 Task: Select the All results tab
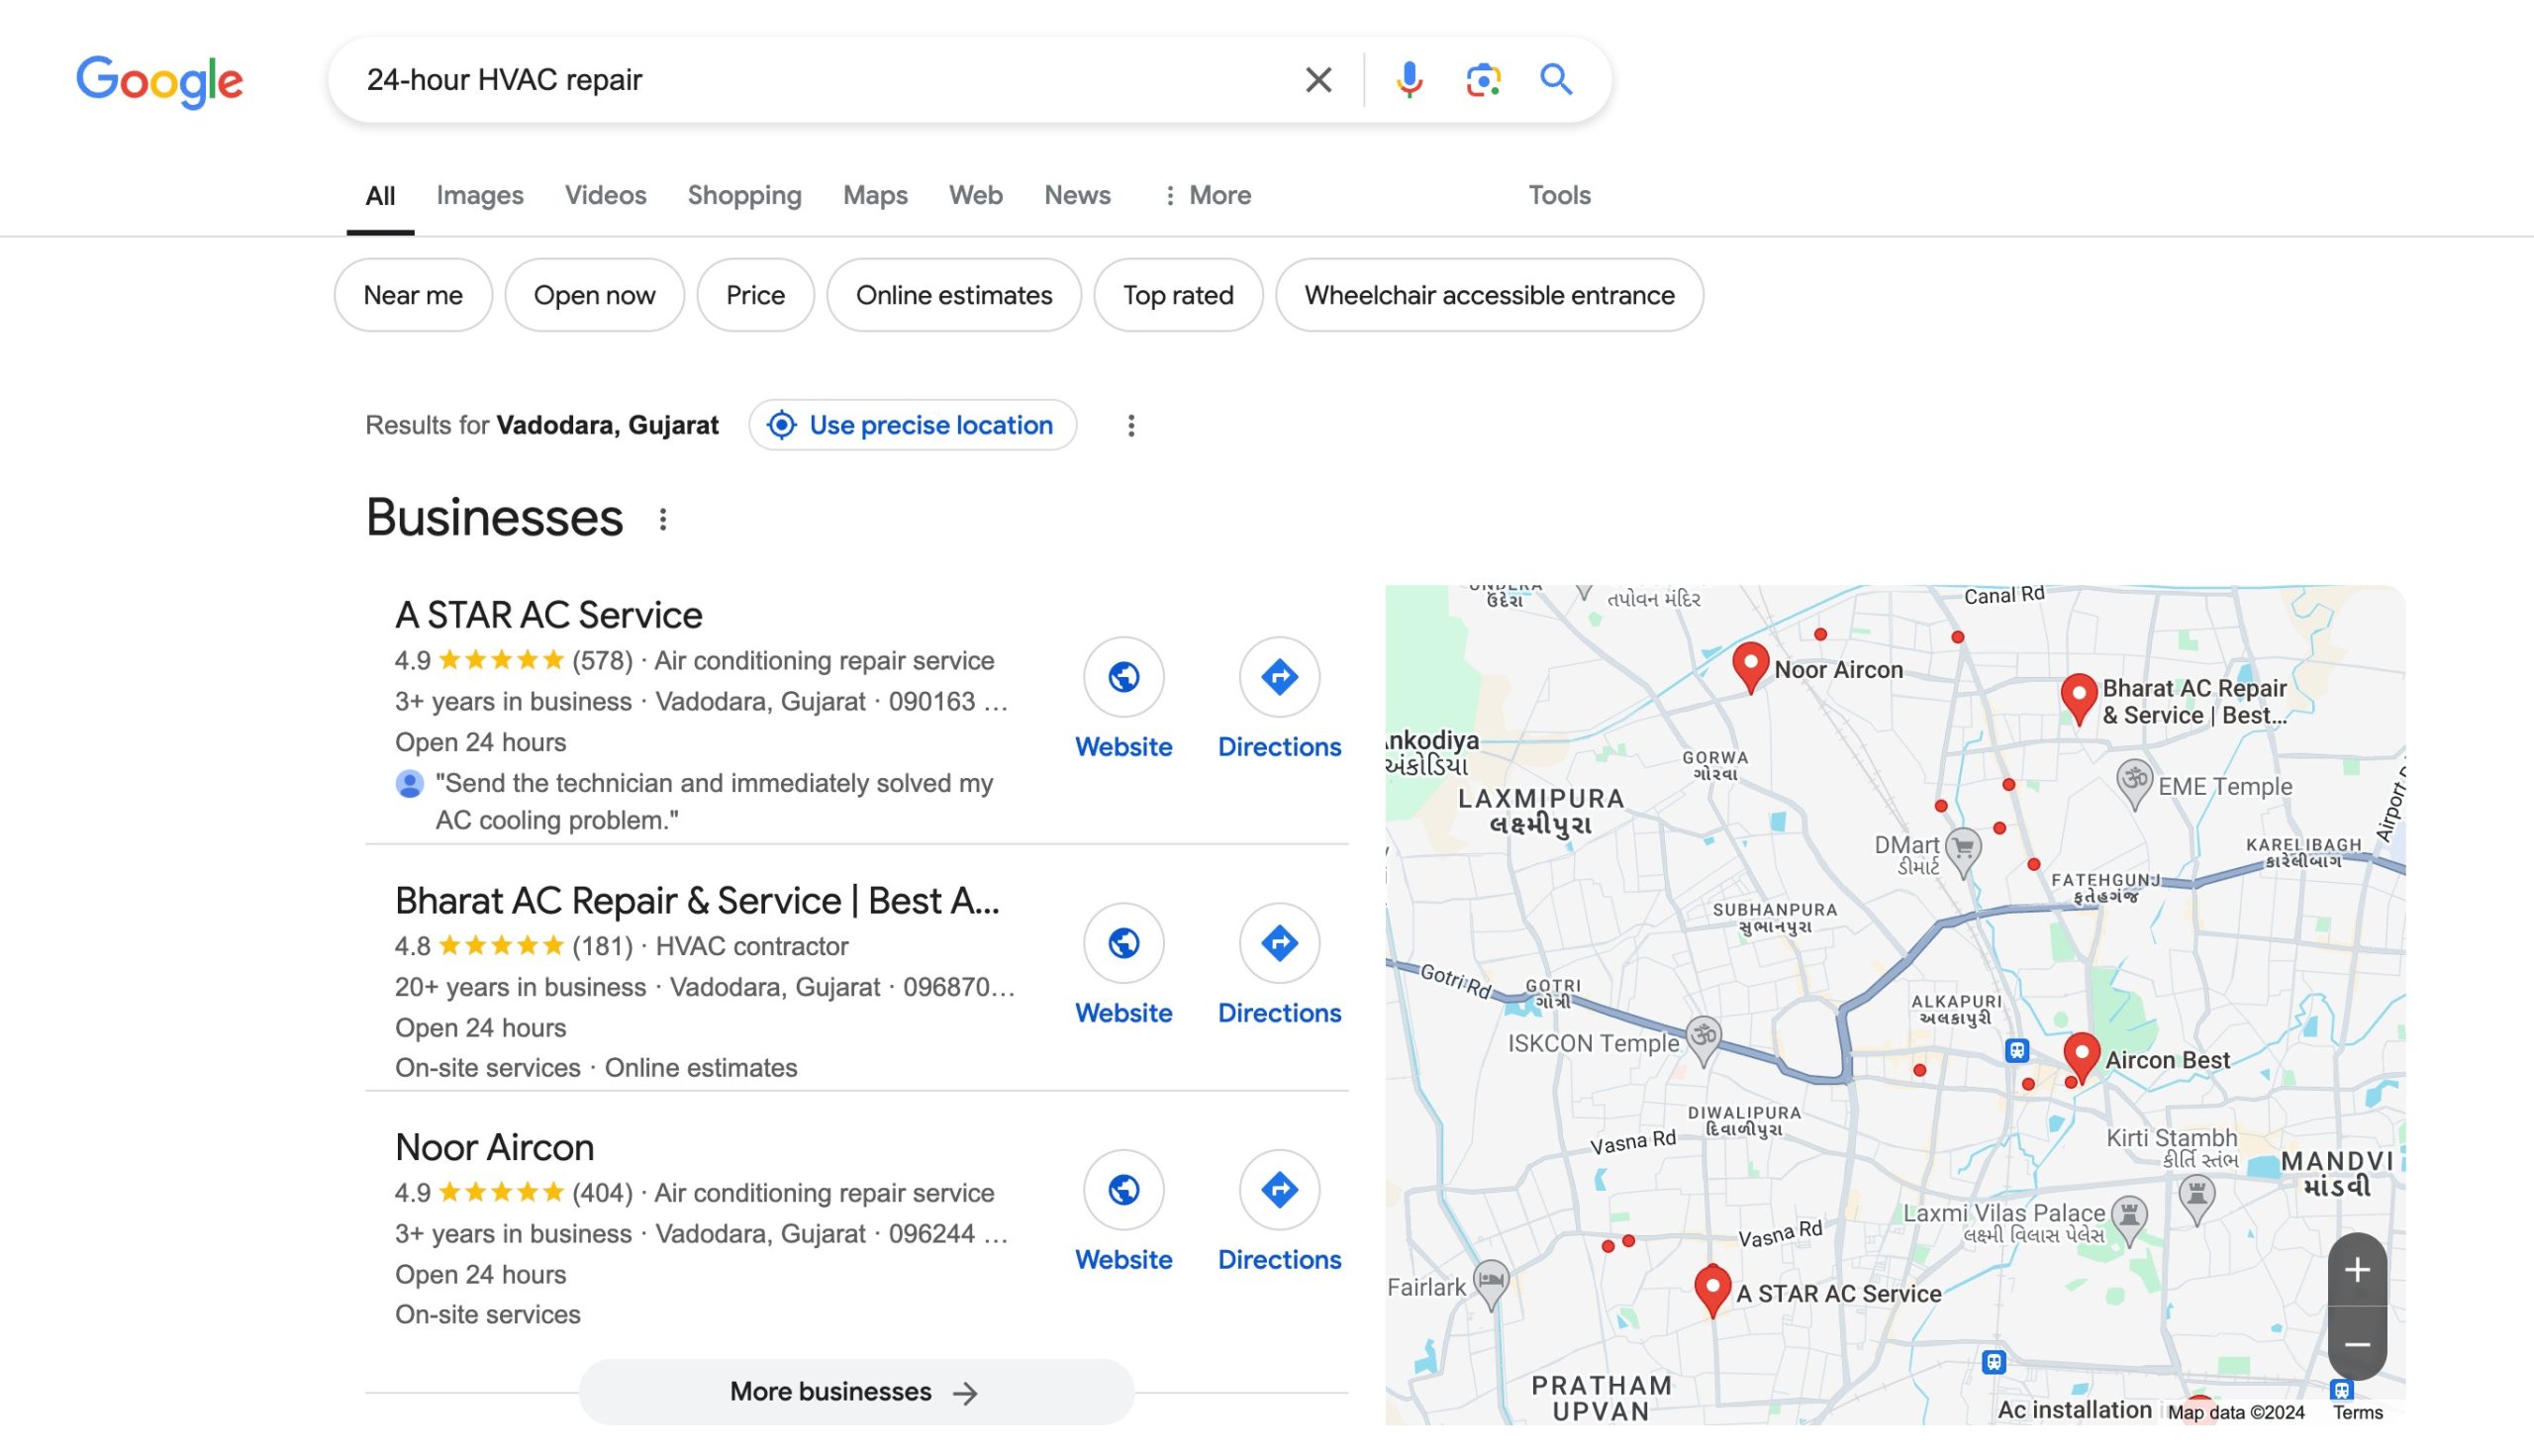(x=380, y=195)
